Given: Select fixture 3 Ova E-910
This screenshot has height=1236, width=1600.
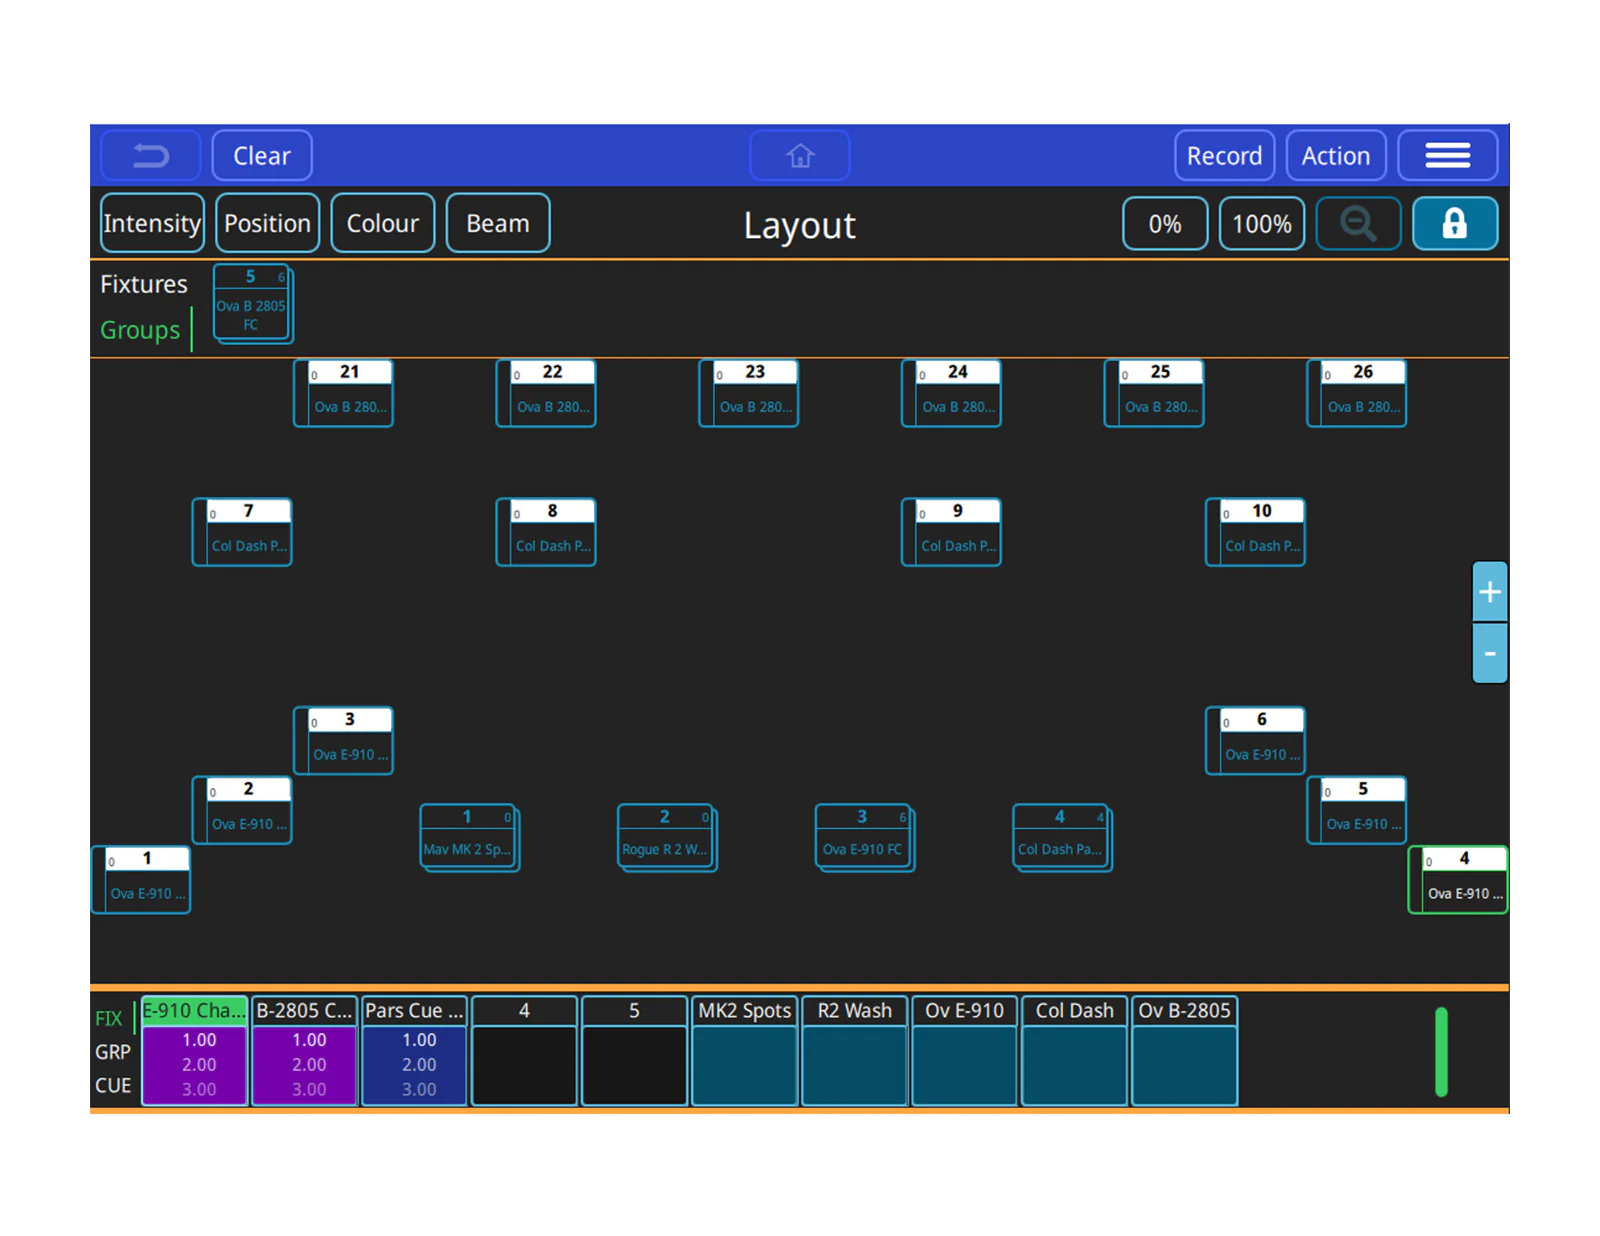Looking at the screenshot, I should (343, 740).
